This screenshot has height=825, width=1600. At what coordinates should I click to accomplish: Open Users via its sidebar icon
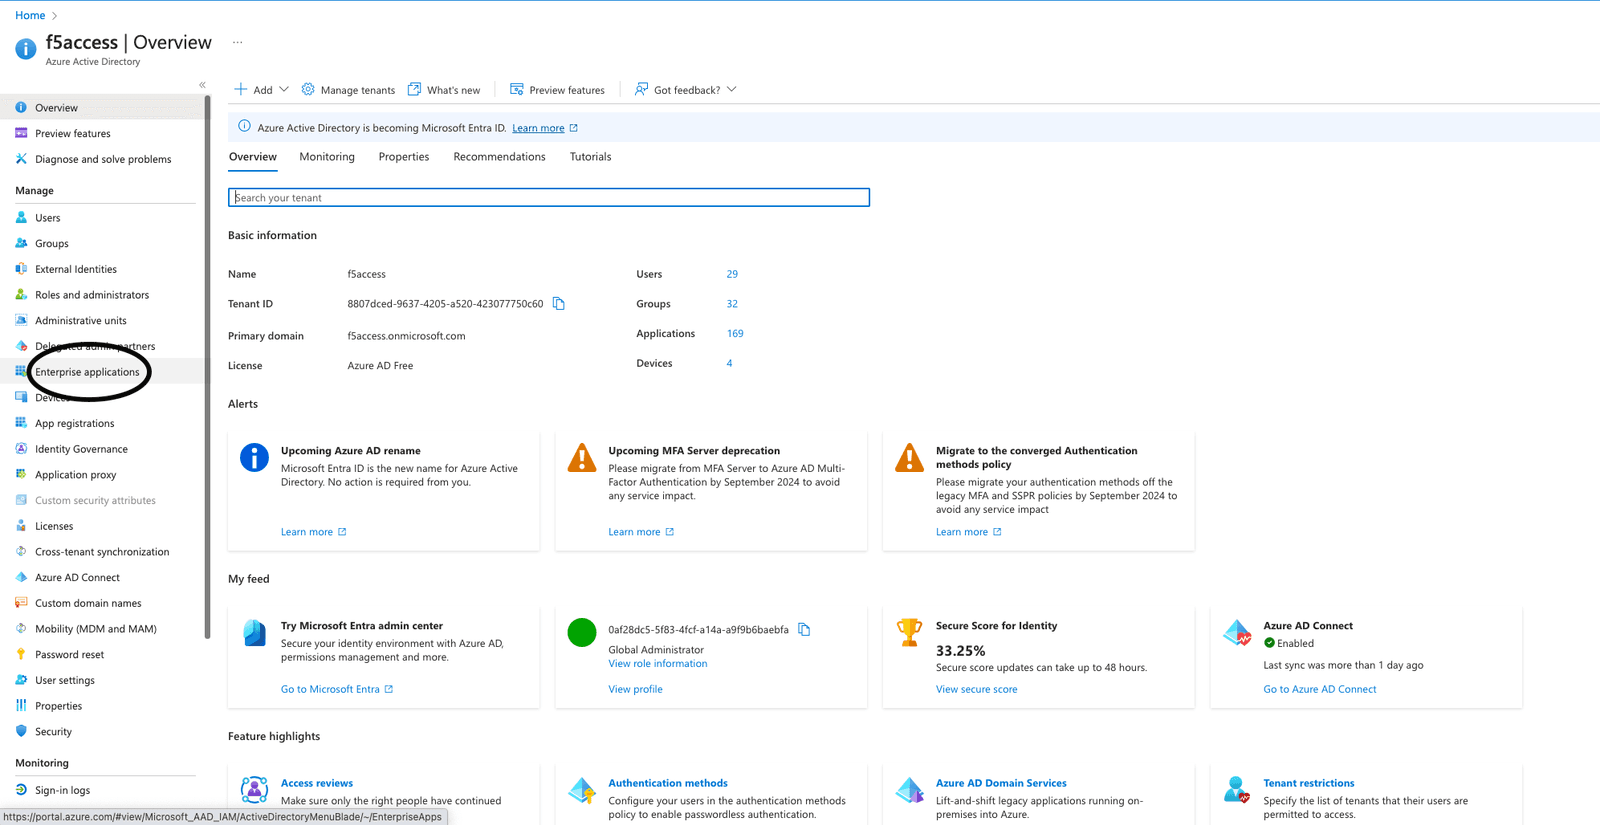(21, 217)
